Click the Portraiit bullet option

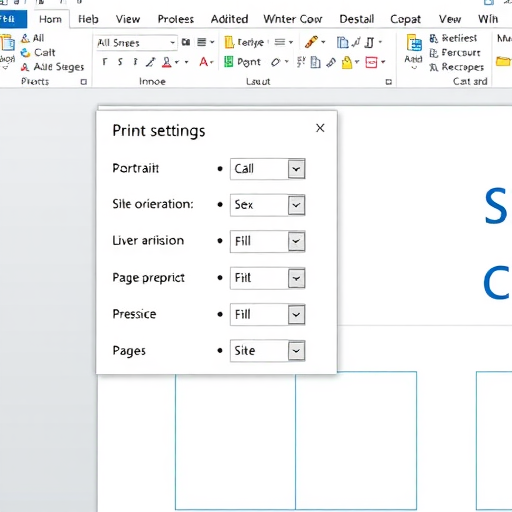pos(220,169)
